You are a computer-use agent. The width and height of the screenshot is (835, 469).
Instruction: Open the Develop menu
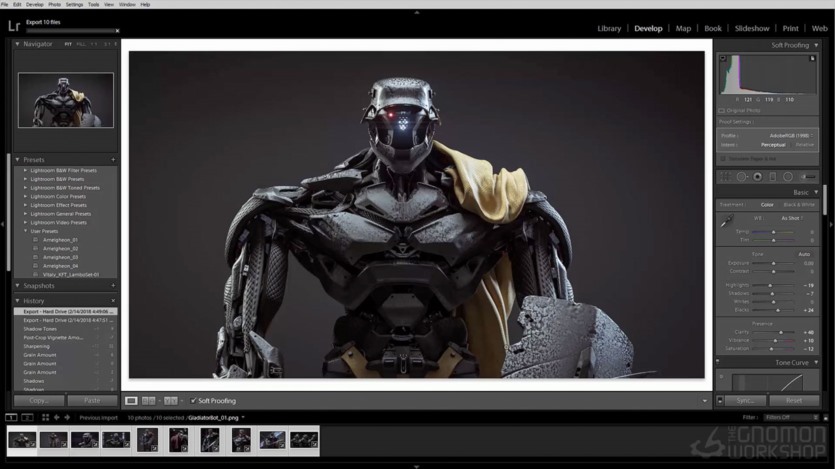click(x=35, y=4)
